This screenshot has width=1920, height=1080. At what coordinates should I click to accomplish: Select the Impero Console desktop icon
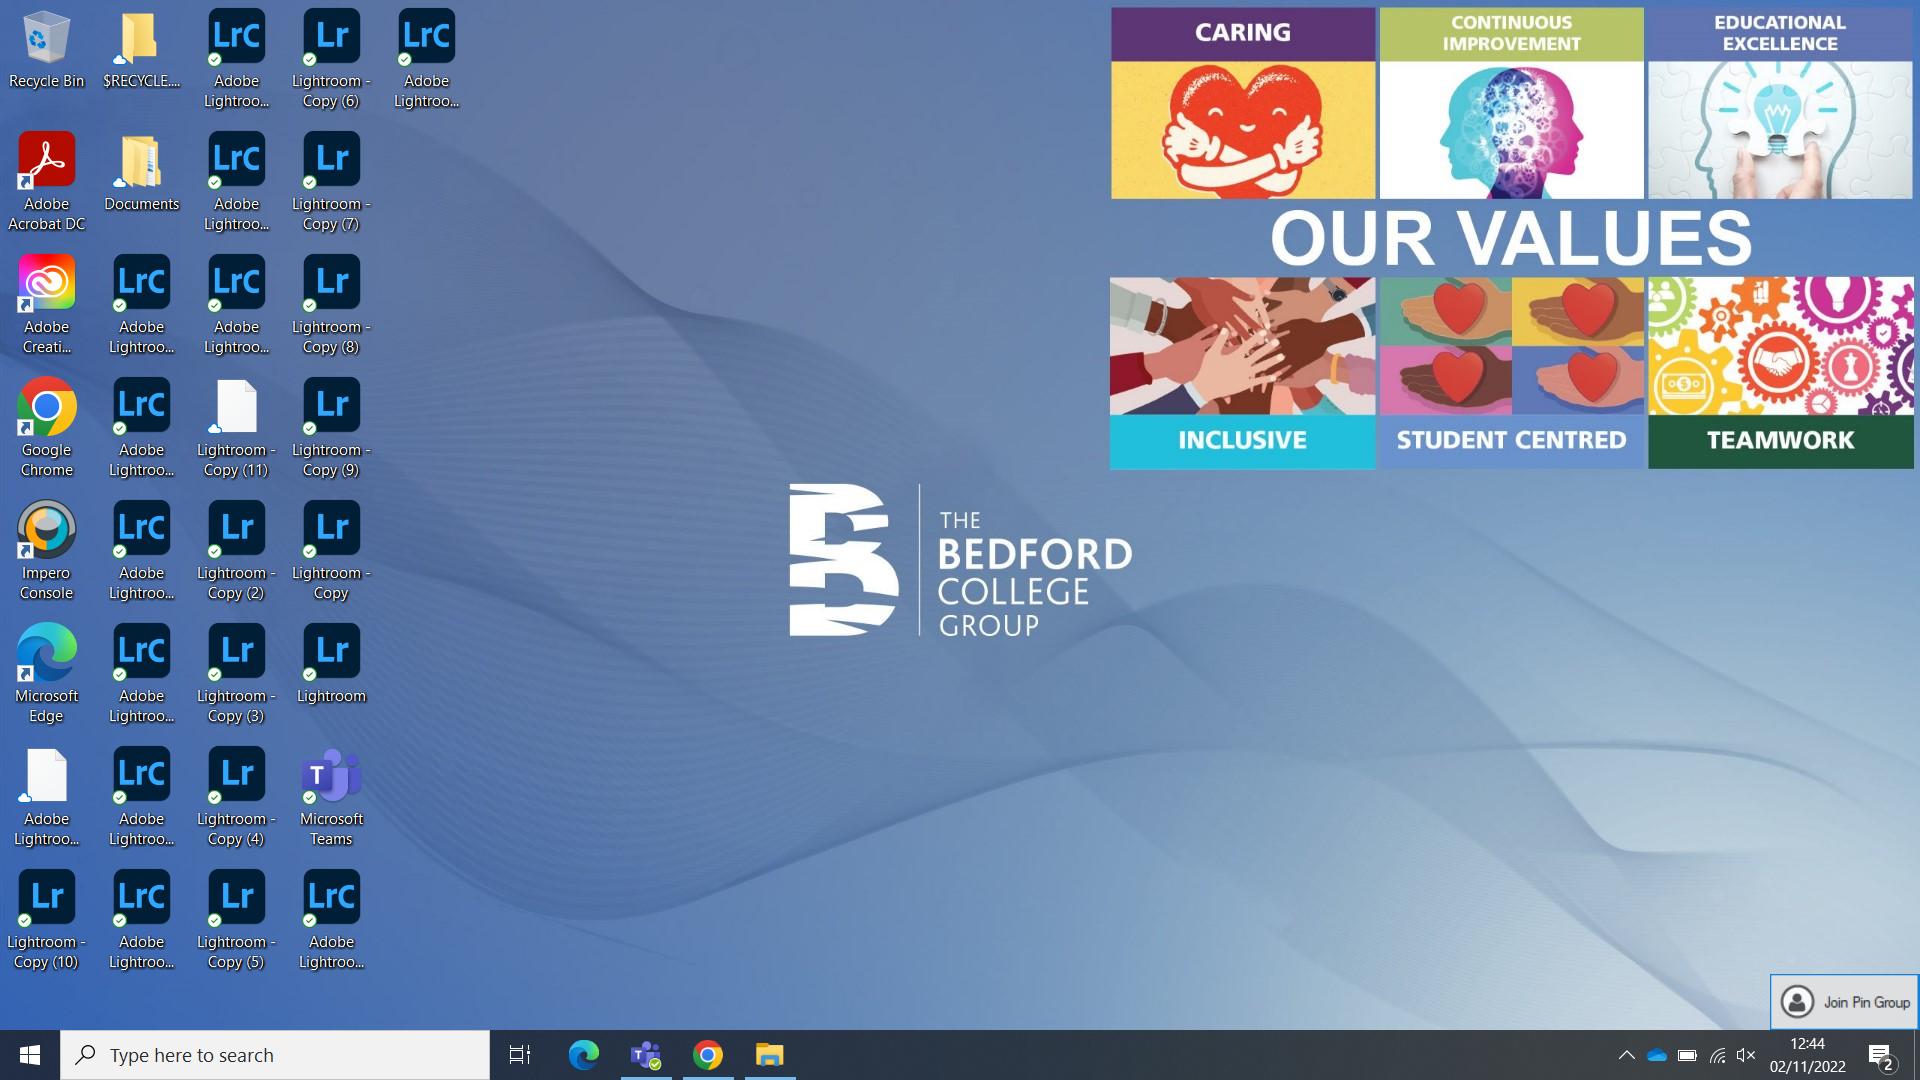tap(46, 529)
